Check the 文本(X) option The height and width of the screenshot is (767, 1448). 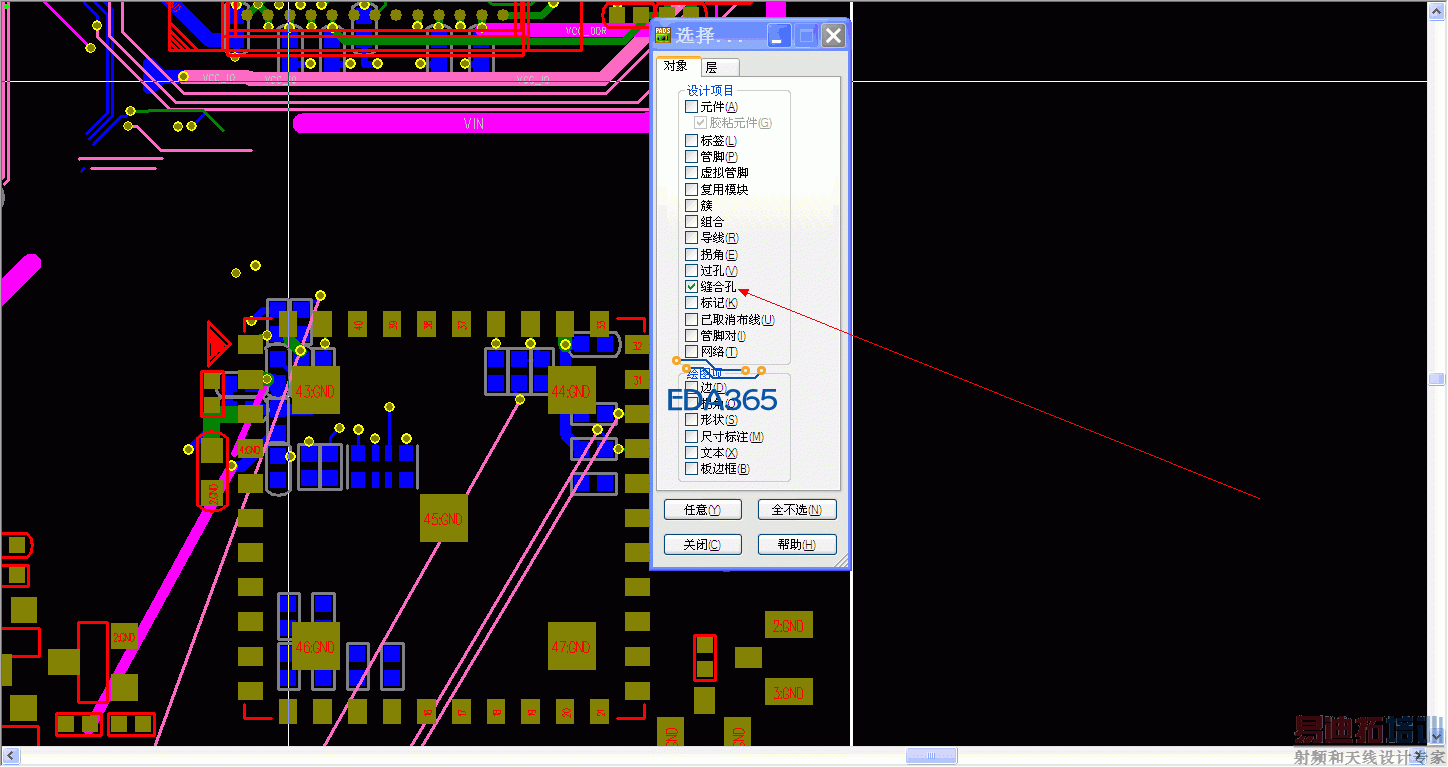692,453
